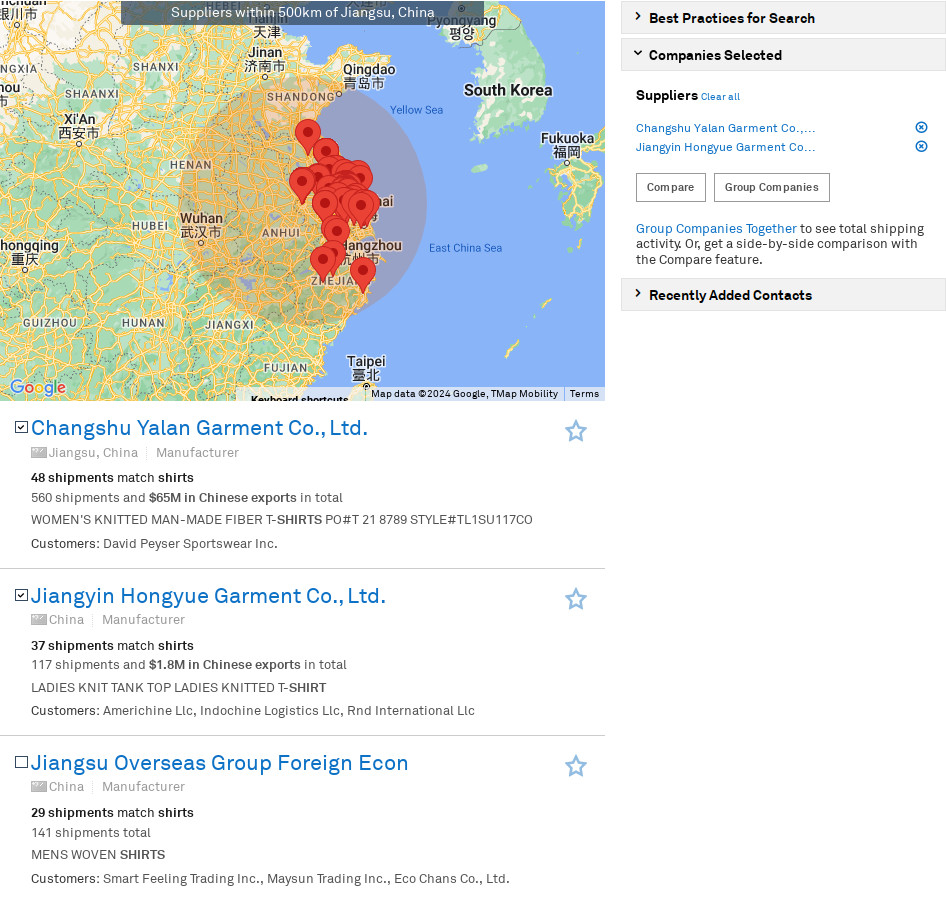The height and width of the screenshot is (899, 946).
Task: Expand the Best Practices for Search section
Action: [x=731, y=18]
